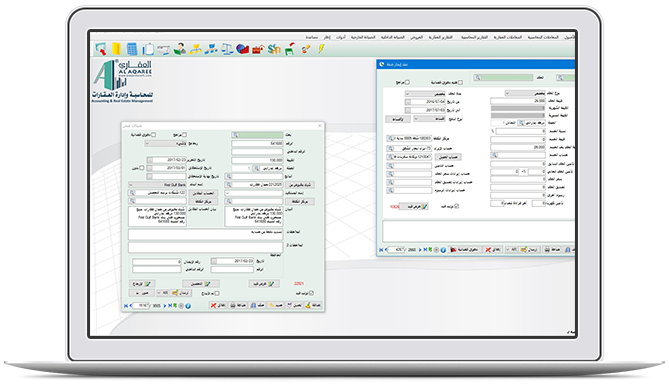Open the rightmost menu in the menu bar
669x388 pixels.
click(570, 38)
